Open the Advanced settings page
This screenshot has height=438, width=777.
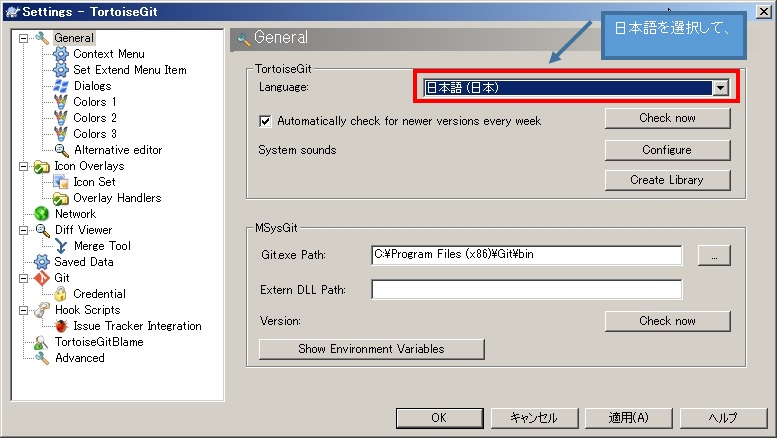[x=80, y=358]
